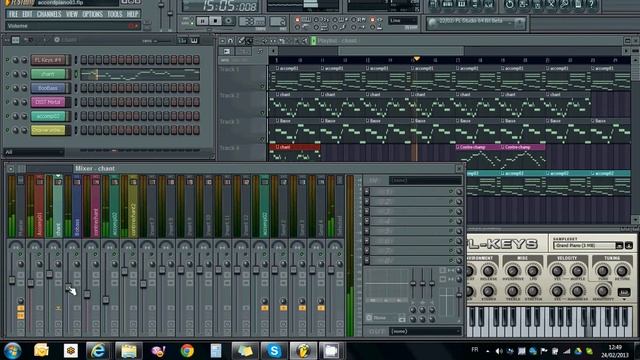Open the Line snap dropdown
This screenshot has height=360, width=640.
click(402, 21)
